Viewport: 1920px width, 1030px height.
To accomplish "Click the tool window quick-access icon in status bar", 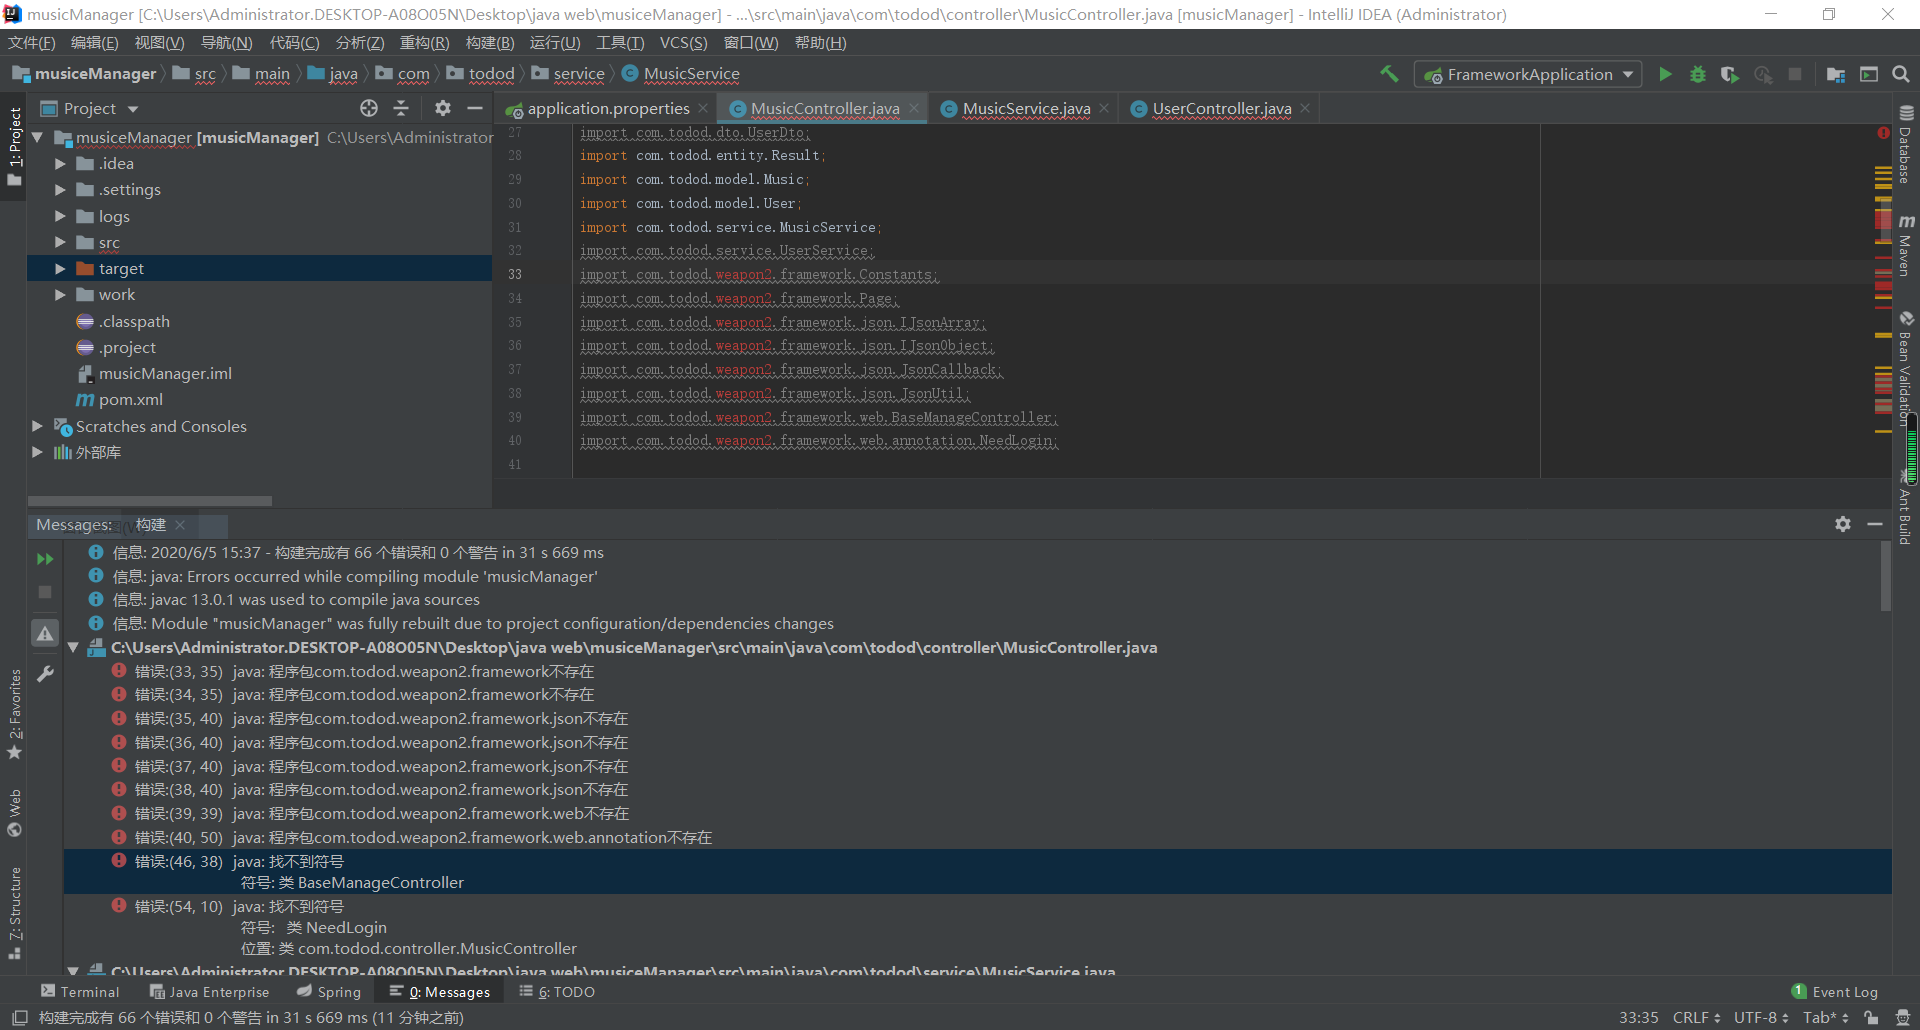I will pos(19,1017).
